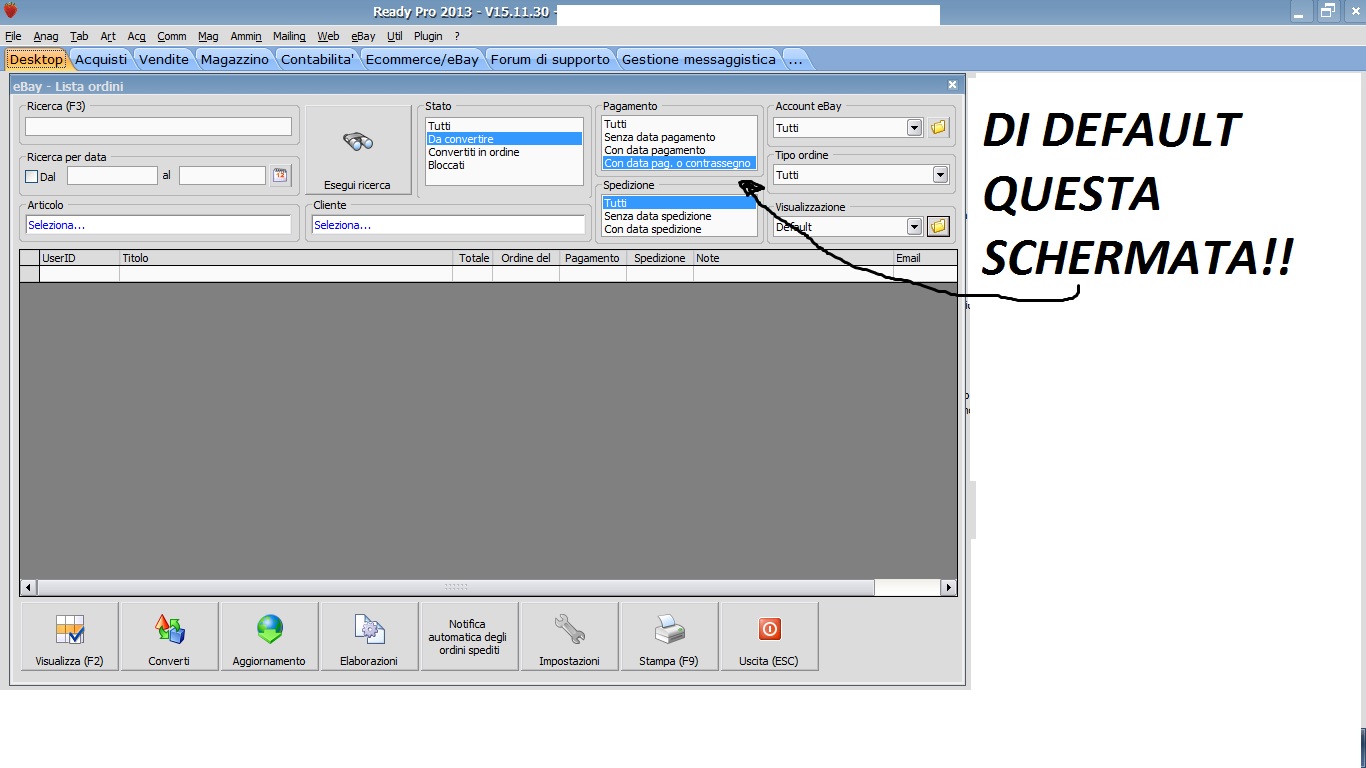Switch to the Ecommerce/eBay tab

click(422, 59)
